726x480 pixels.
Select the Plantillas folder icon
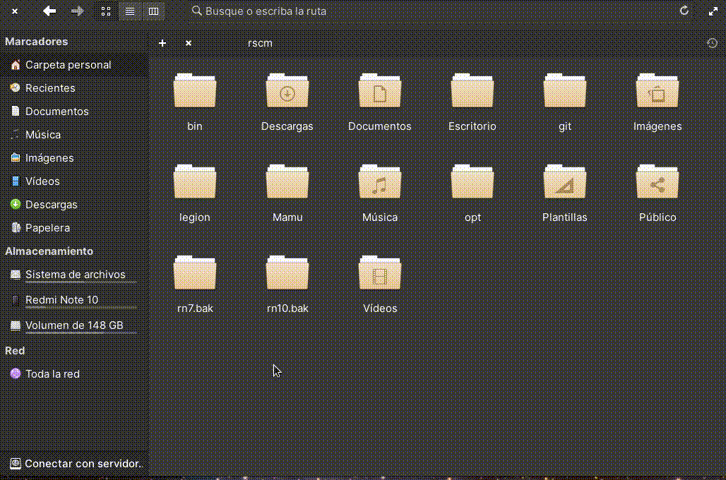pos(565,182)
